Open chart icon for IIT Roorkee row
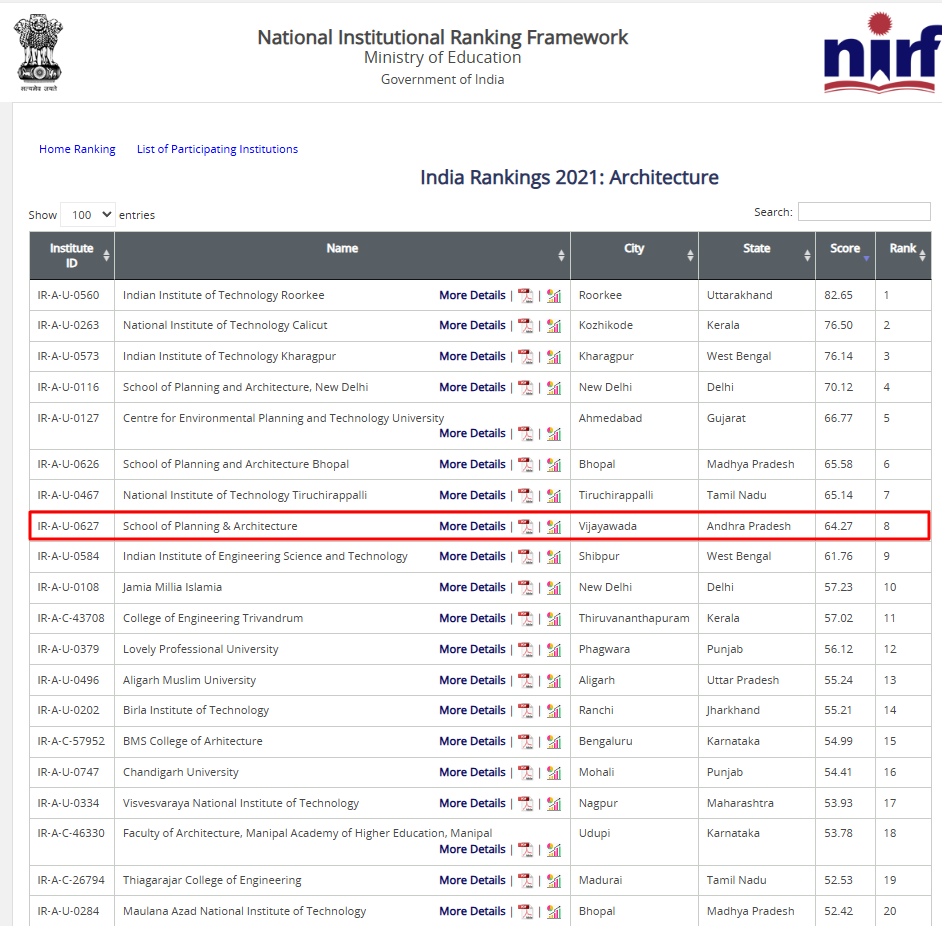Viewport: 942px width, 926px height. pos(554,296)
